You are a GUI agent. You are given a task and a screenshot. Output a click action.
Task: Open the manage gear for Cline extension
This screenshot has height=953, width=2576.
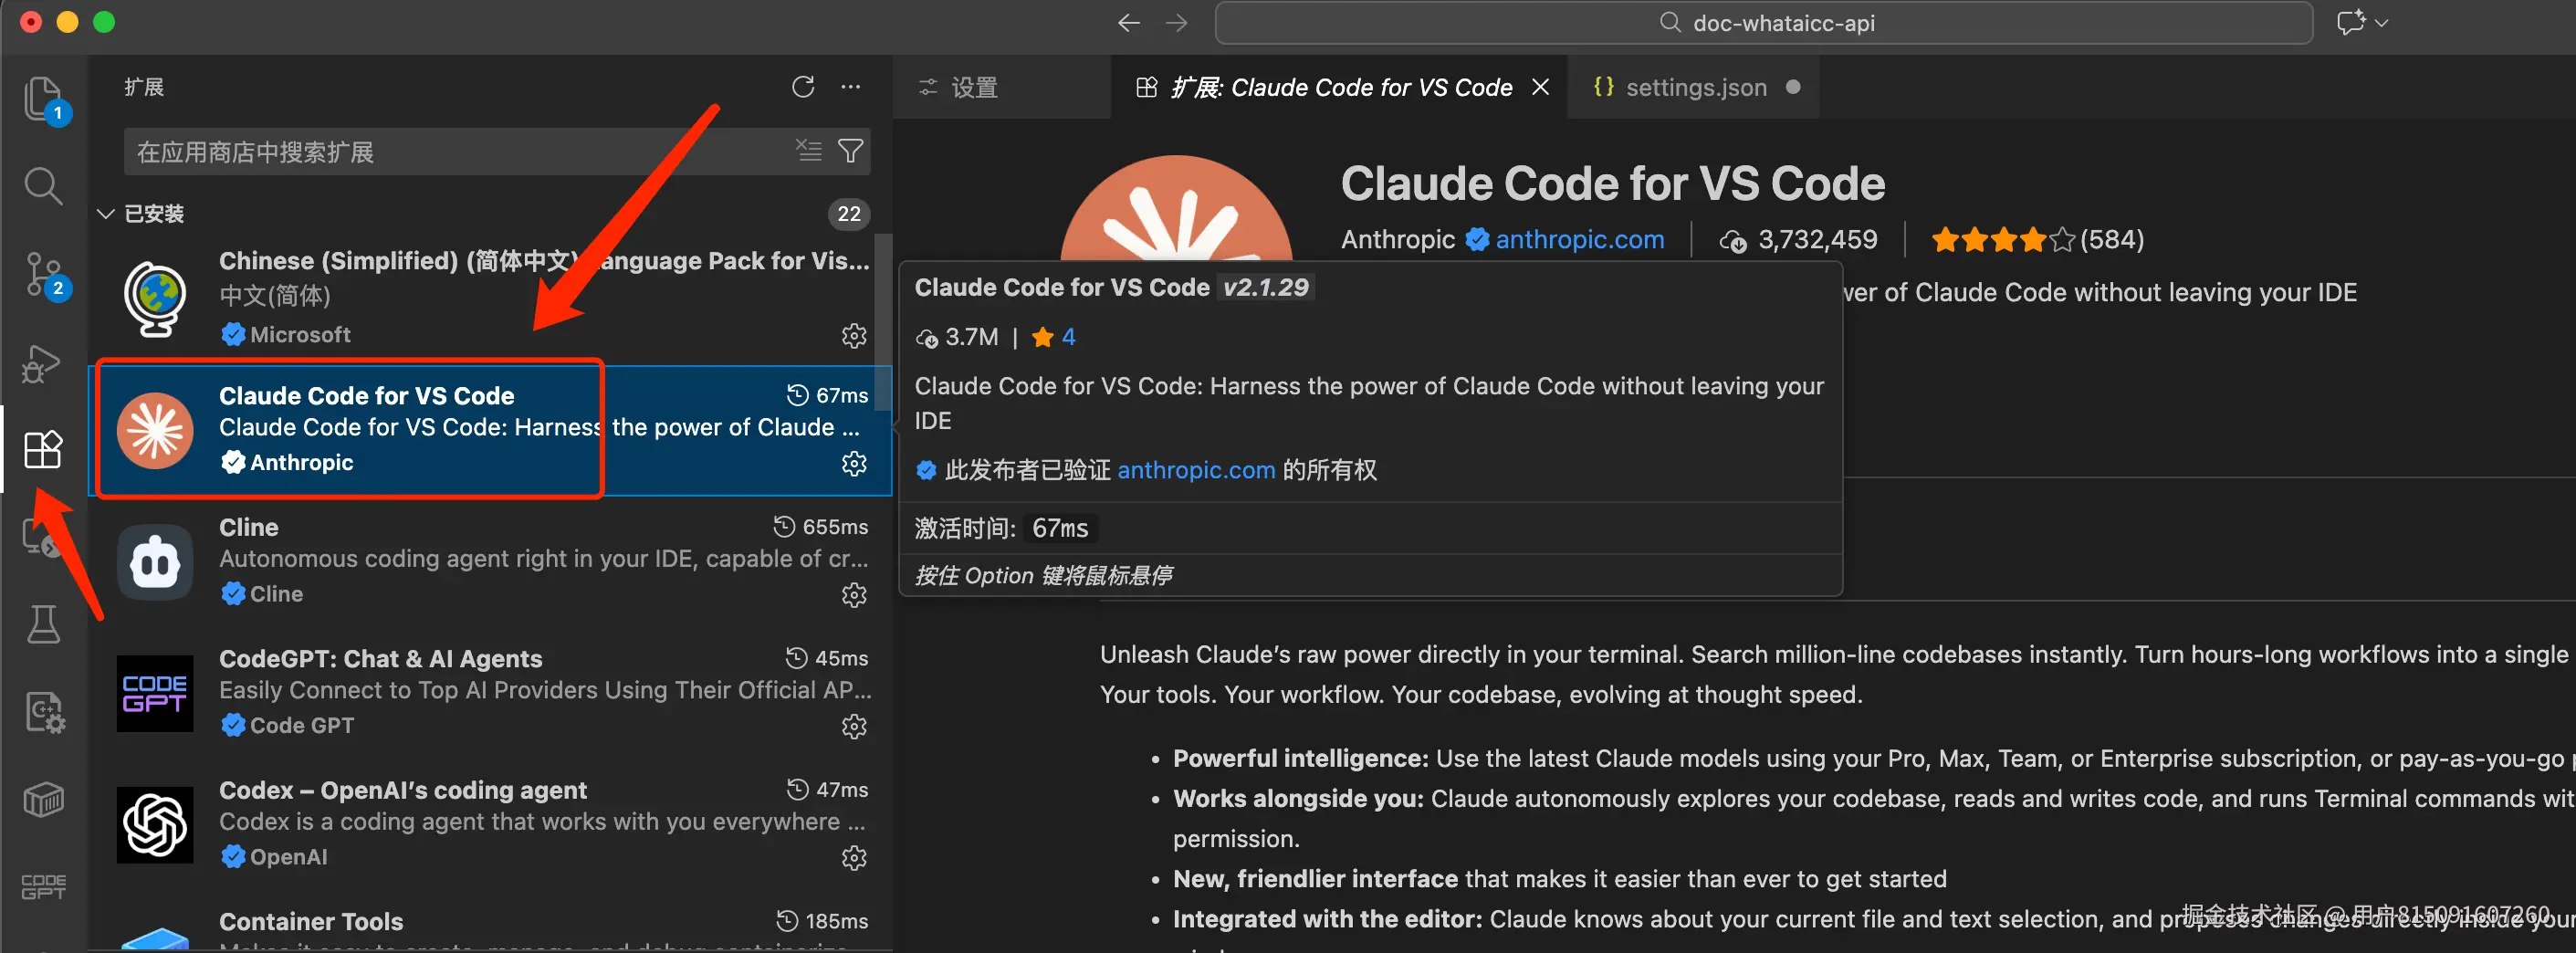(x=853, y=595)
